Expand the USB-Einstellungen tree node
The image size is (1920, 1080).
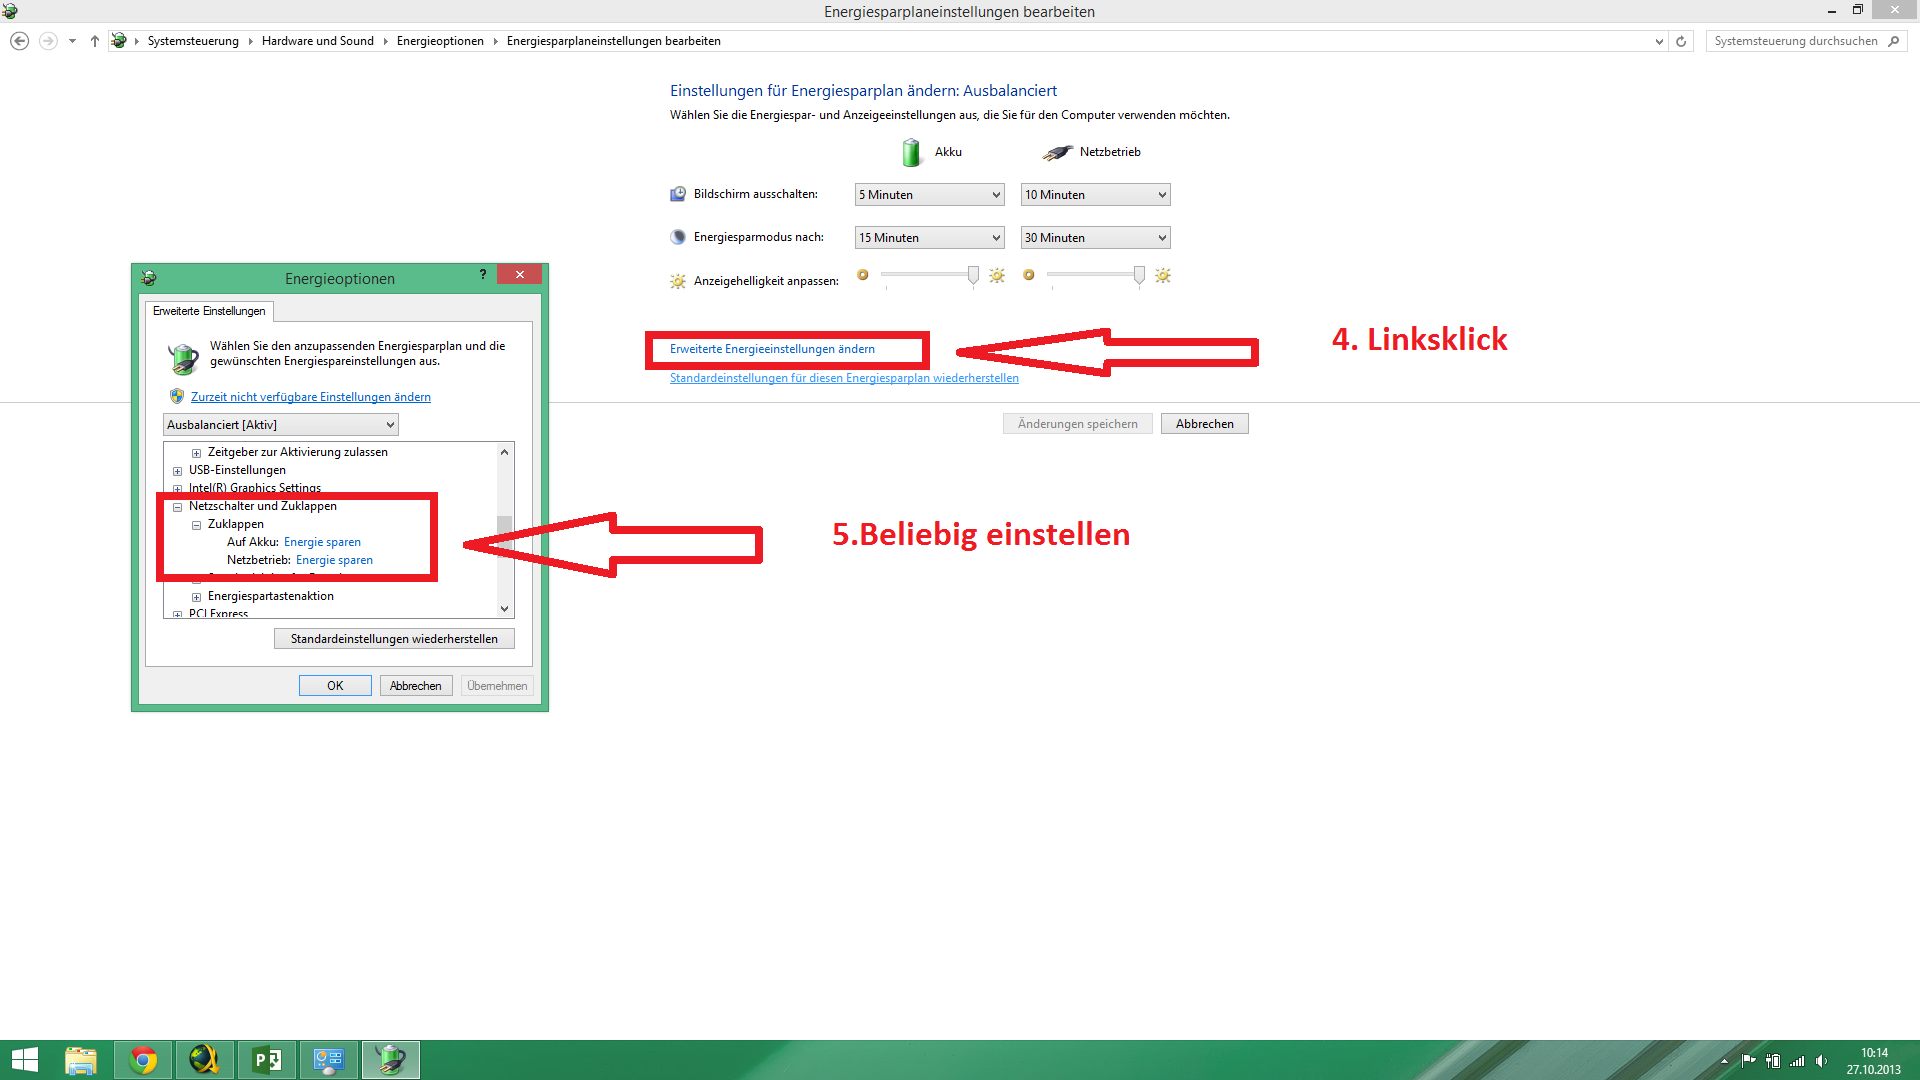pos(177,471)
